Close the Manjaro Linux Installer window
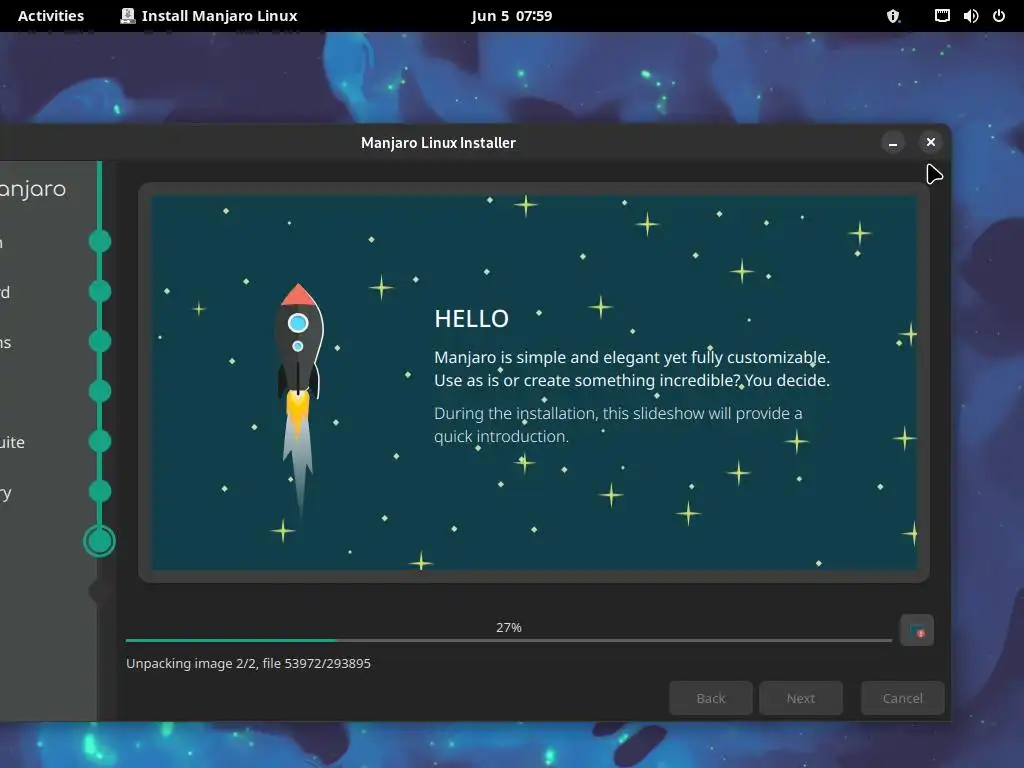 (931, 142)
